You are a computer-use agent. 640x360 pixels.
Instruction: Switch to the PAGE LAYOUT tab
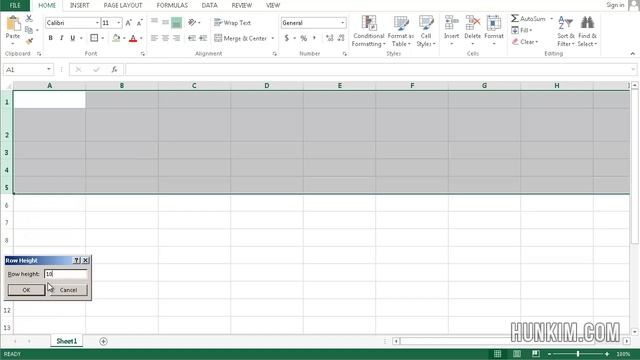(123, 5)
